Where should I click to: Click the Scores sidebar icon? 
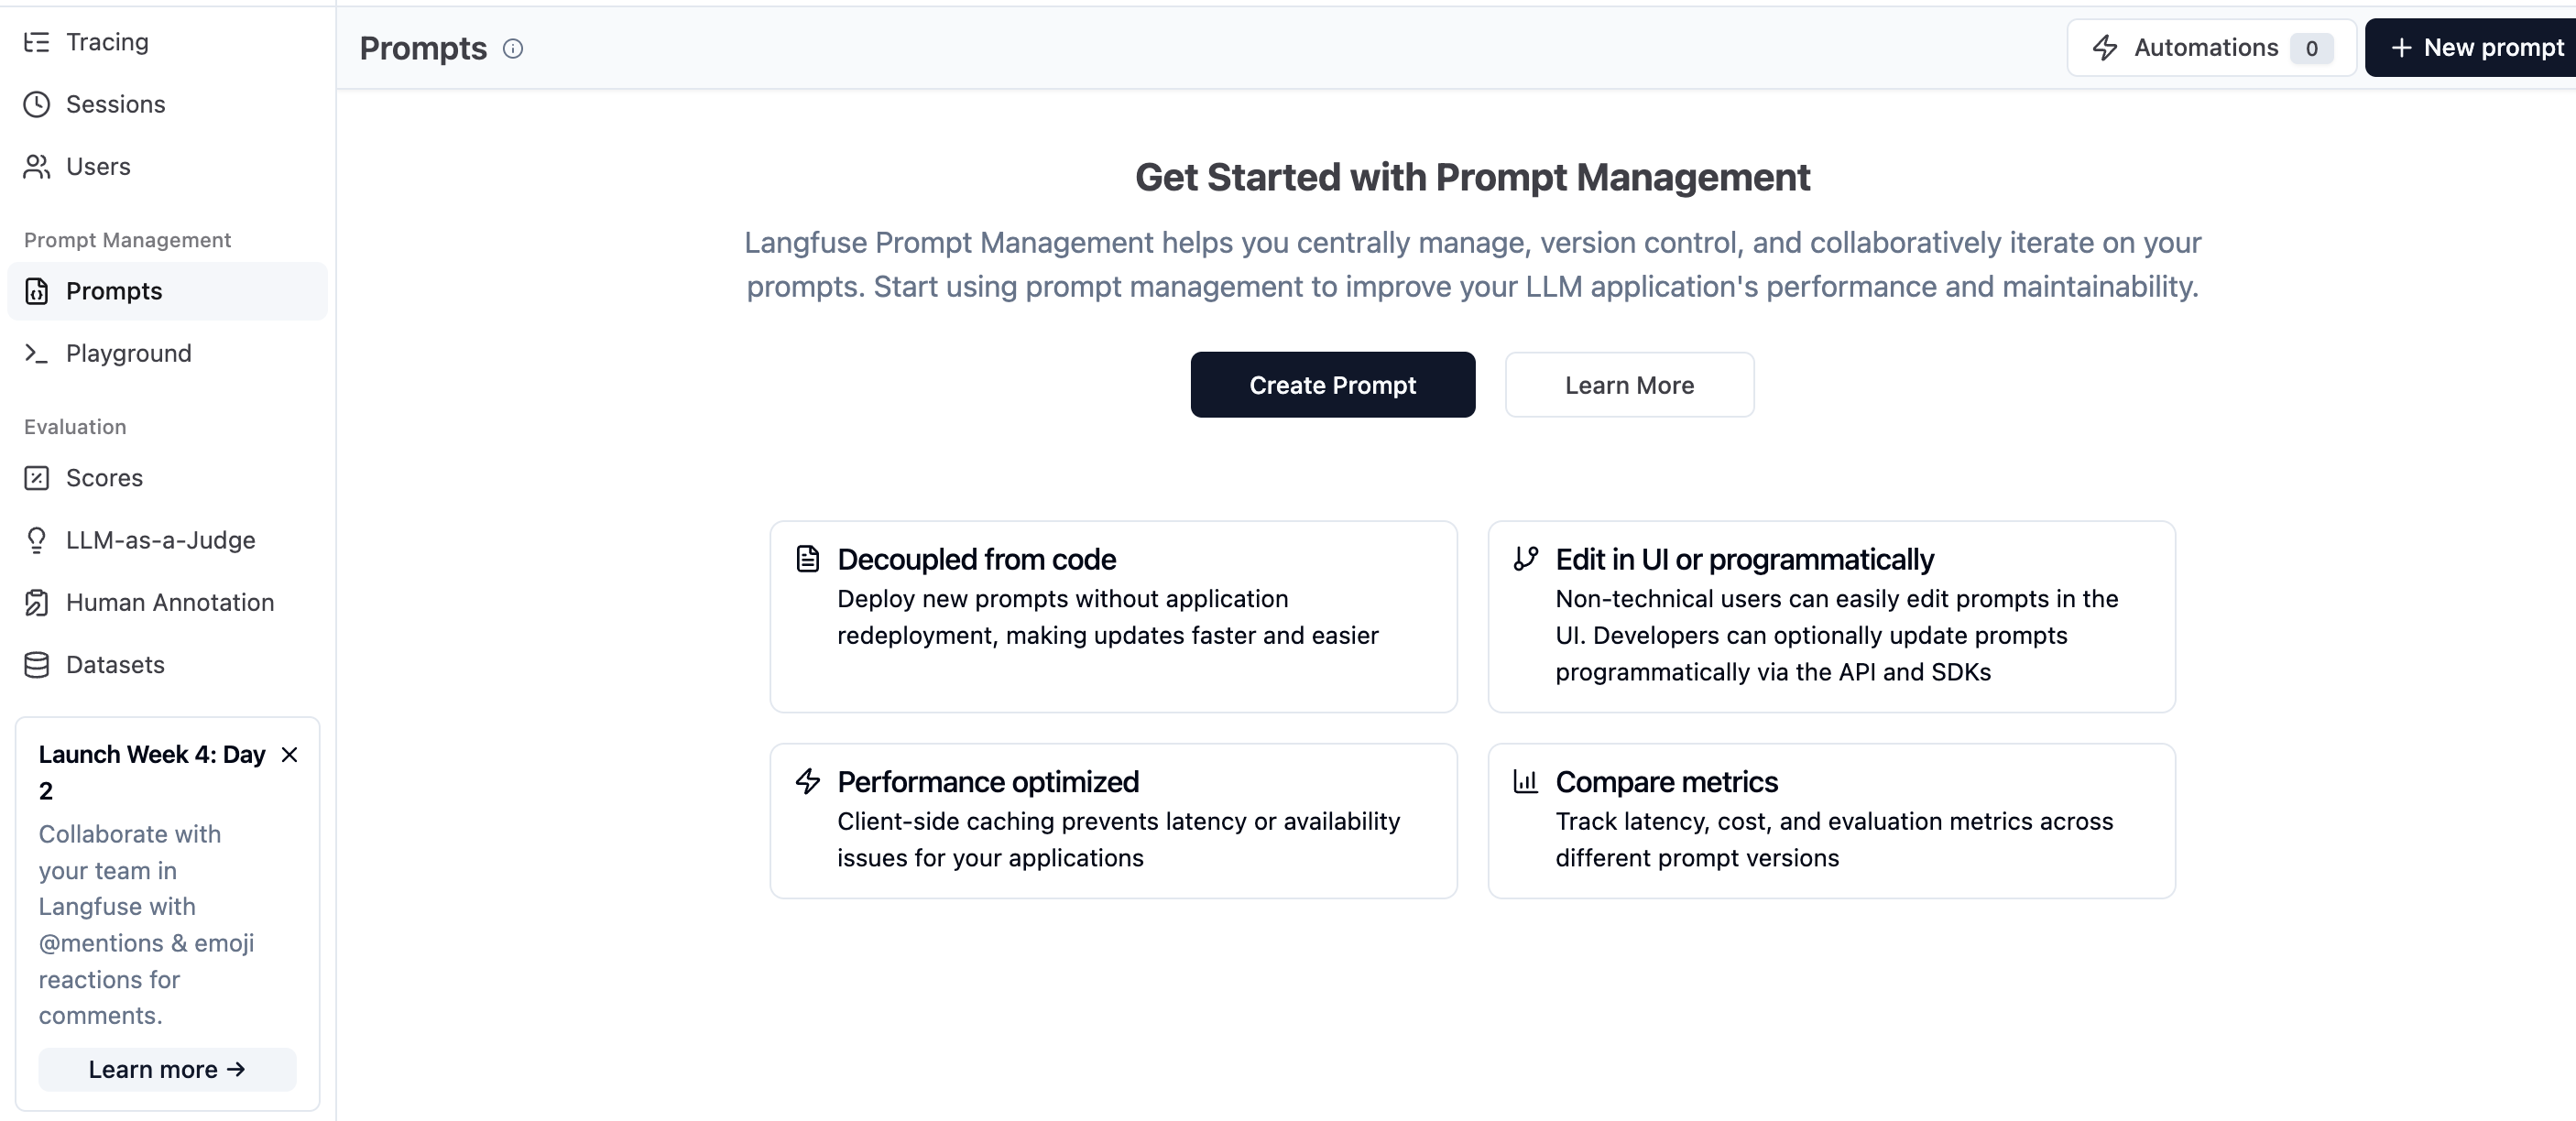(37, 478)
